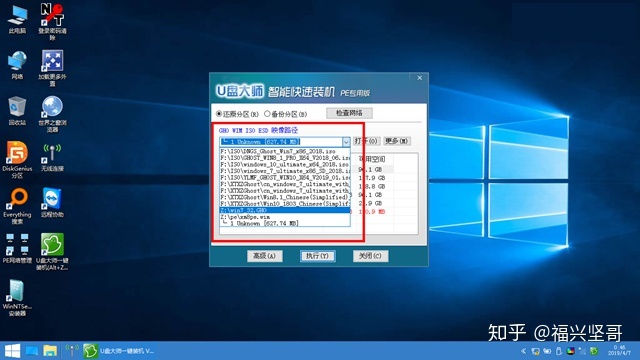The image size is (640, 360).
Task: Click the wireless antenna icon in taskbar
Action: (72, 351)
